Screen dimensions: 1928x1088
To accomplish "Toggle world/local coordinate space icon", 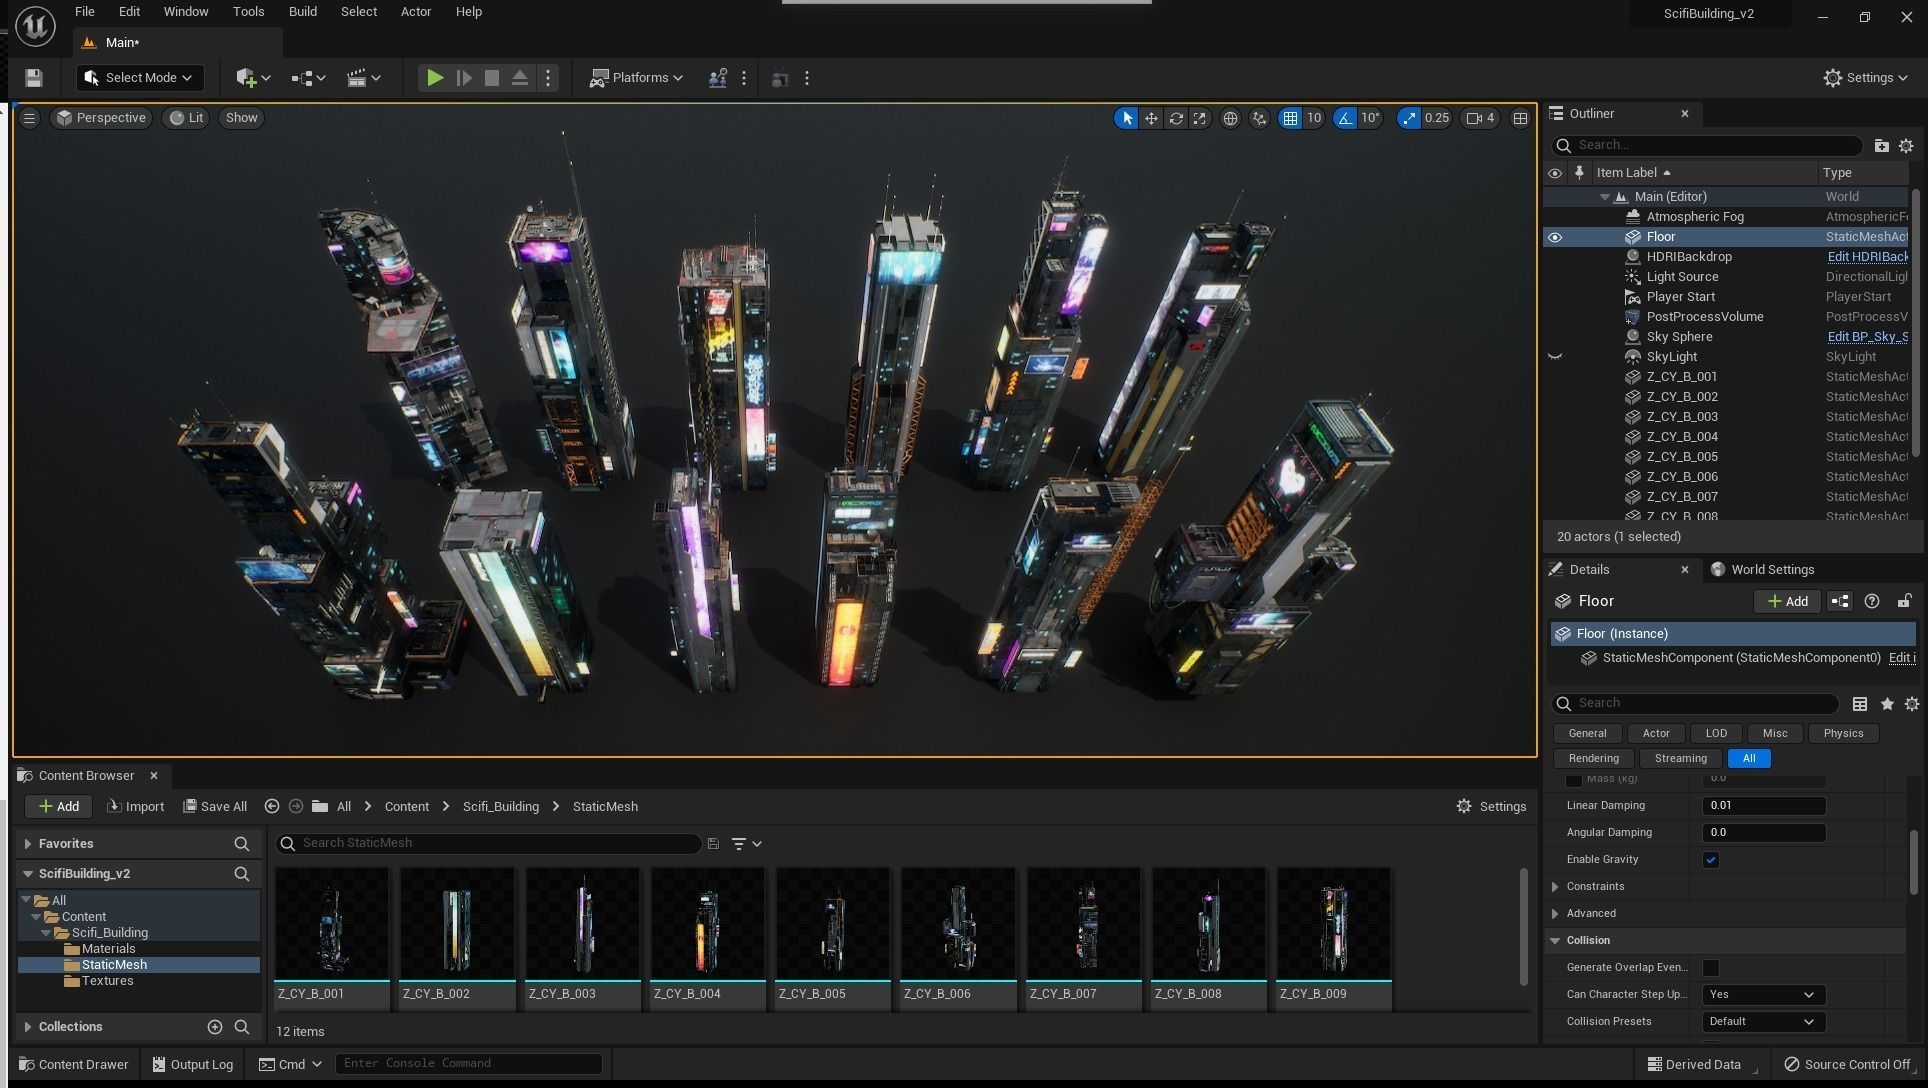I will click(x=1230, y=118).
